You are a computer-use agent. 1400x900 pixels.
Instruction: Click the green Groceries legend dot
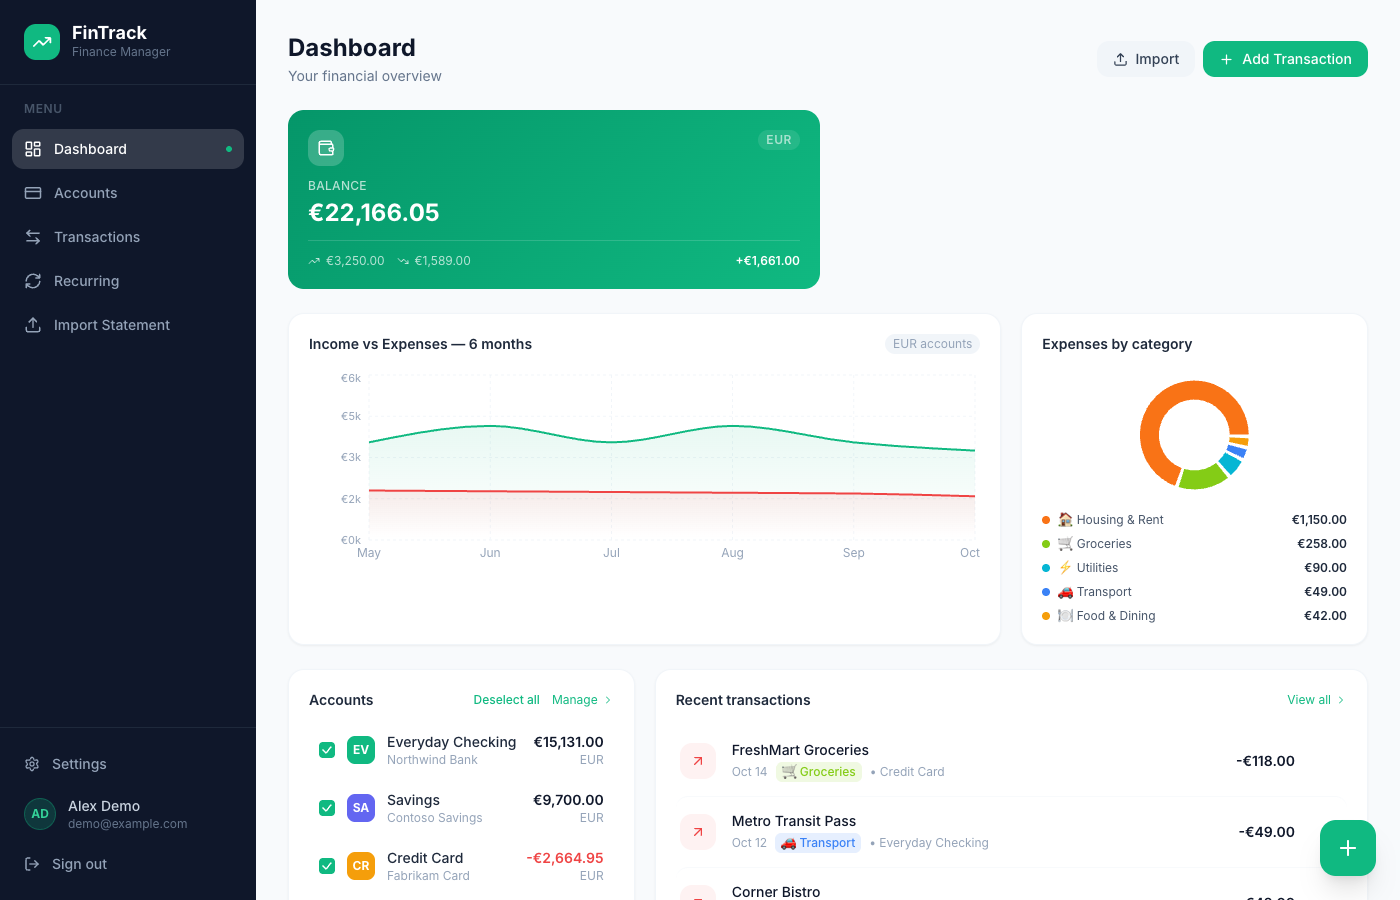(x=1046, y=544)
